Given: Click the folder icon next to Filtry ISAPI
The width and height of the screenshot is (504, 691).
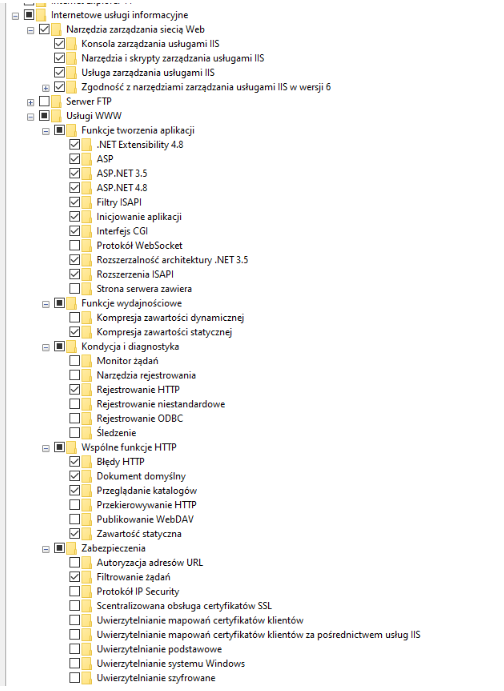Looking at the screenshot, I should (x=87, y=202).
